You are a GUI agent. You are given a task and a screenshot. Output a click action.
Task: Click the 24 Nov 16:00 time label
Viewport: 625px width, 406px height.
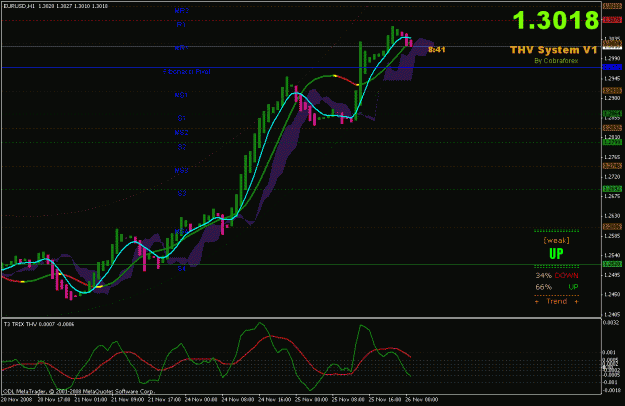coord(275,400)
